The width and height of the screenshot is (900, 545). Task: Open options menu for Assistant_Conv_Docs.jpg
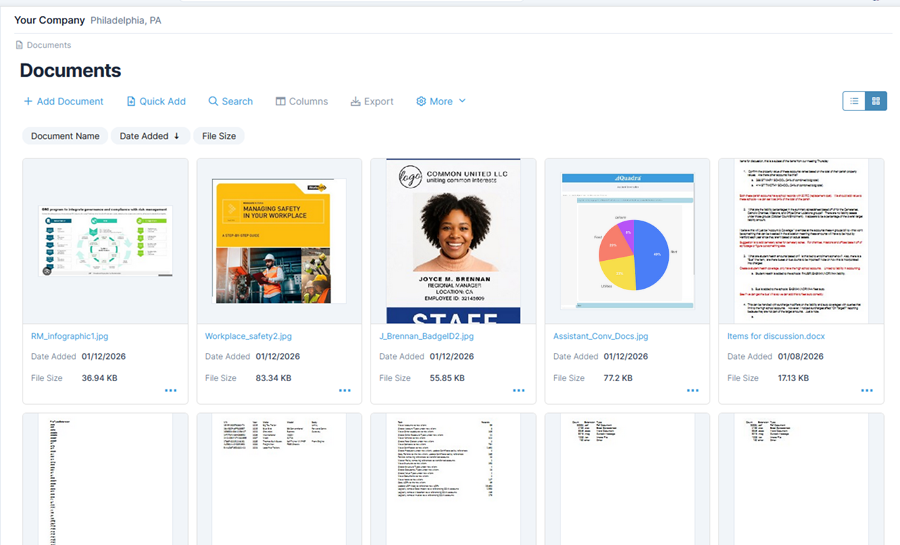click(x=692, y=390)
